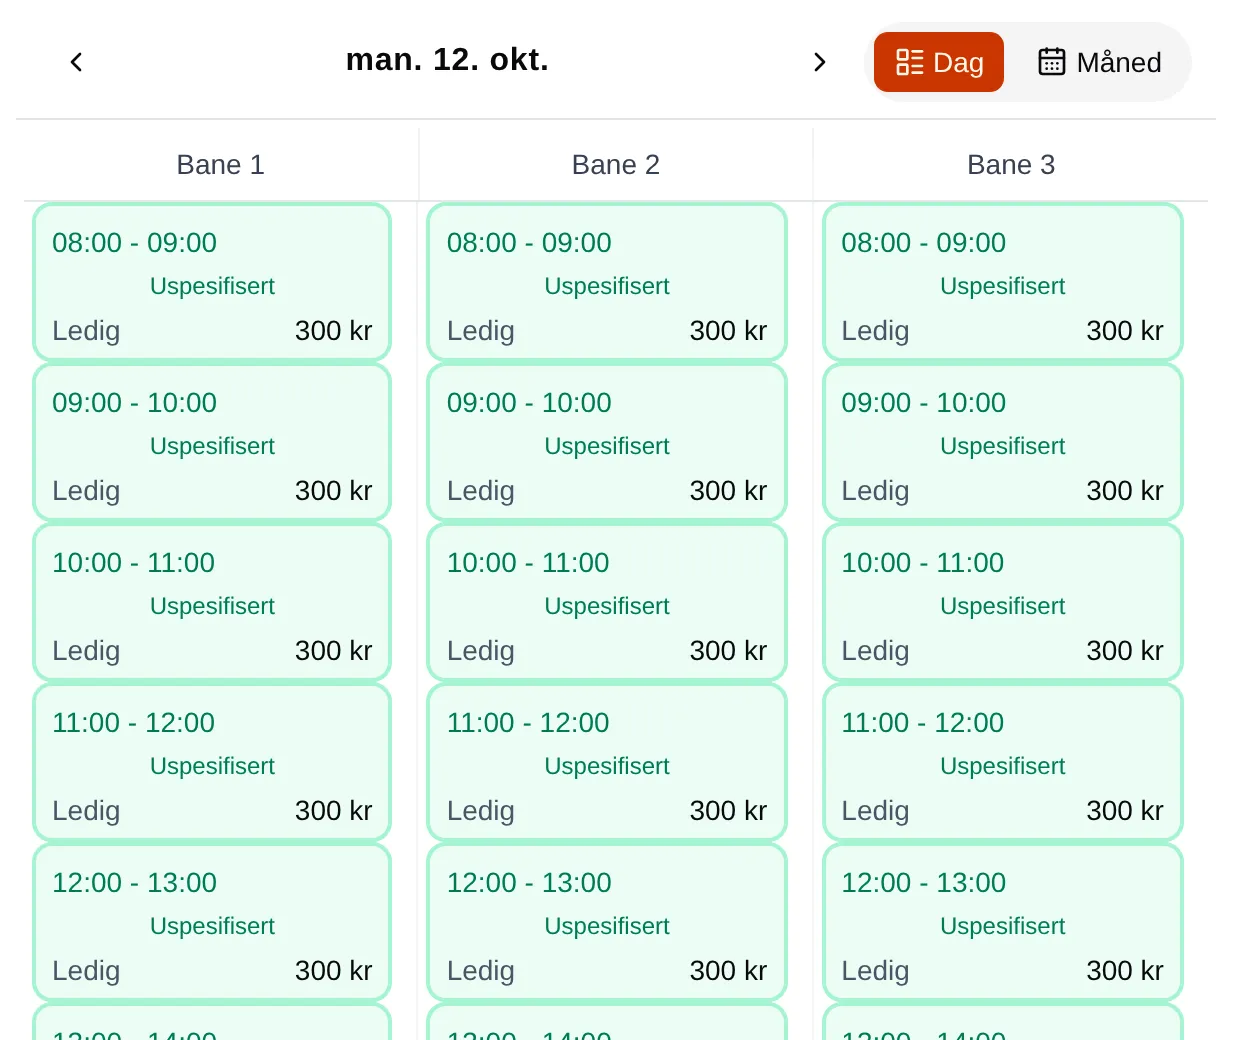1240x1040 pixels.
Task: Book Bane 2 slot 09:00 - 10:00
Action: click(x=607, y=442)
